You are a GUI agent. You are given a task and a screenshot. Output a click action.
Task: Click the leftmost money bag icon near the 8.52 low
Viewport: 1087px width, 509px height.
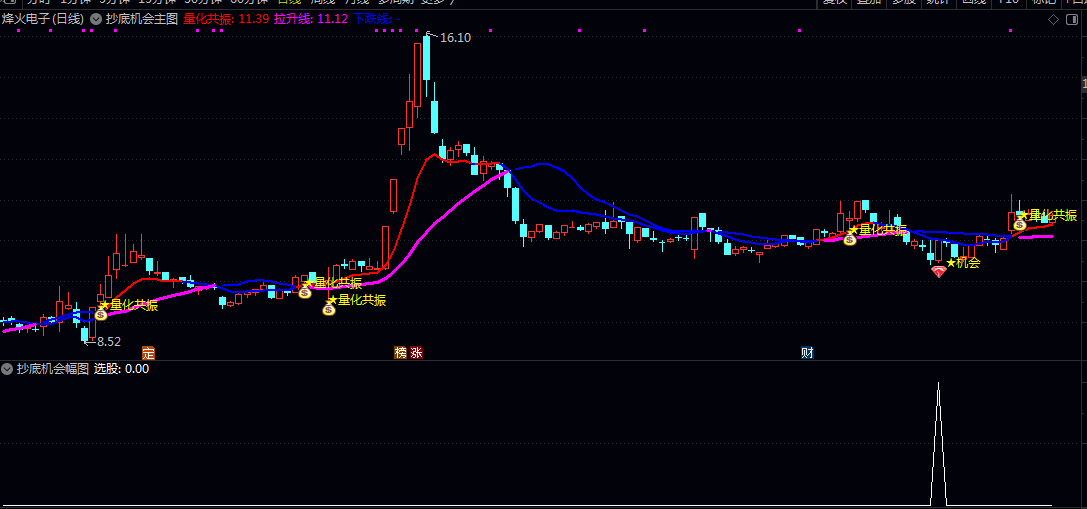[101, 315]
